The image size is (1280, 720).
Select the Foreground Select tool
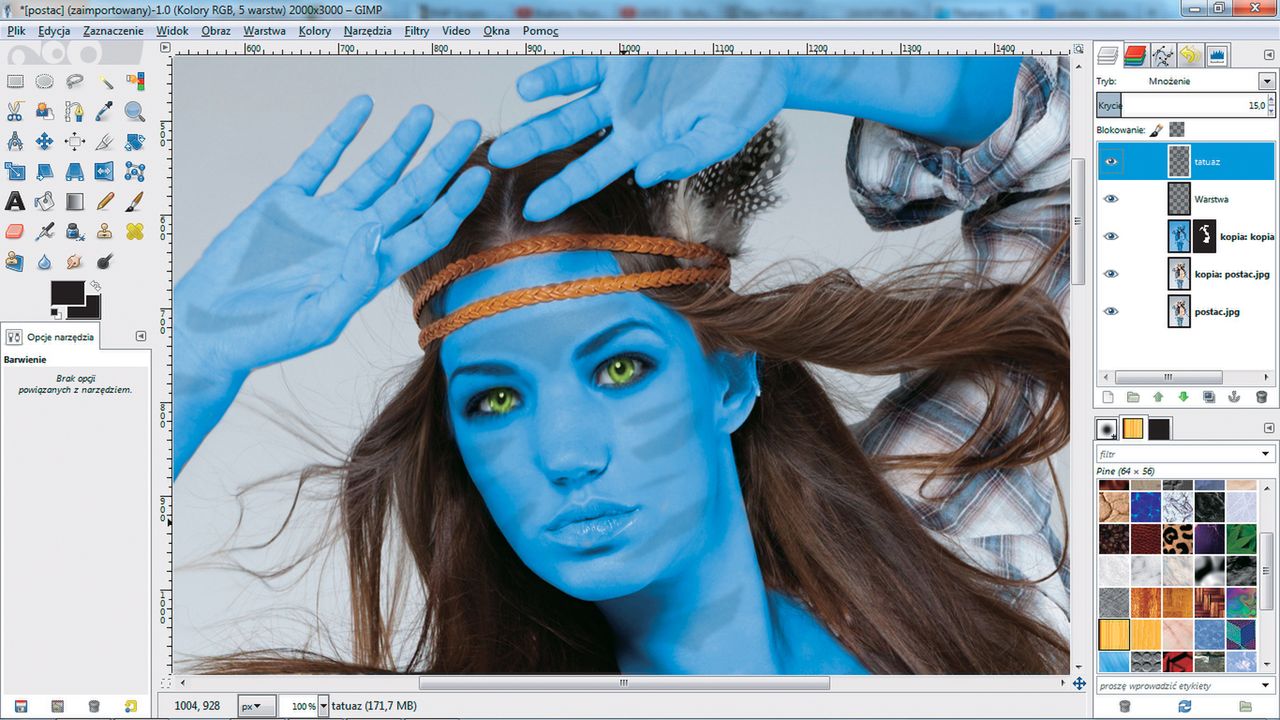click(x=45, y=111)
